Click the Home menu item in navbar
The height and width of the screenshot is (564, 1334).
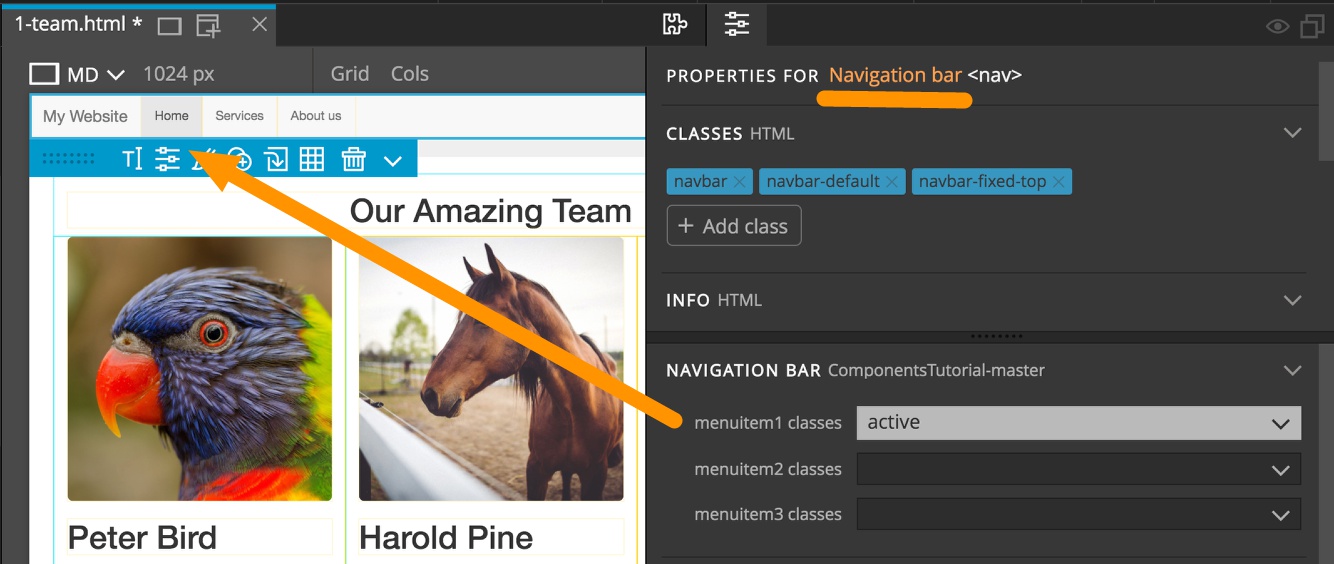pyautogui.click(x=172, y=116)
